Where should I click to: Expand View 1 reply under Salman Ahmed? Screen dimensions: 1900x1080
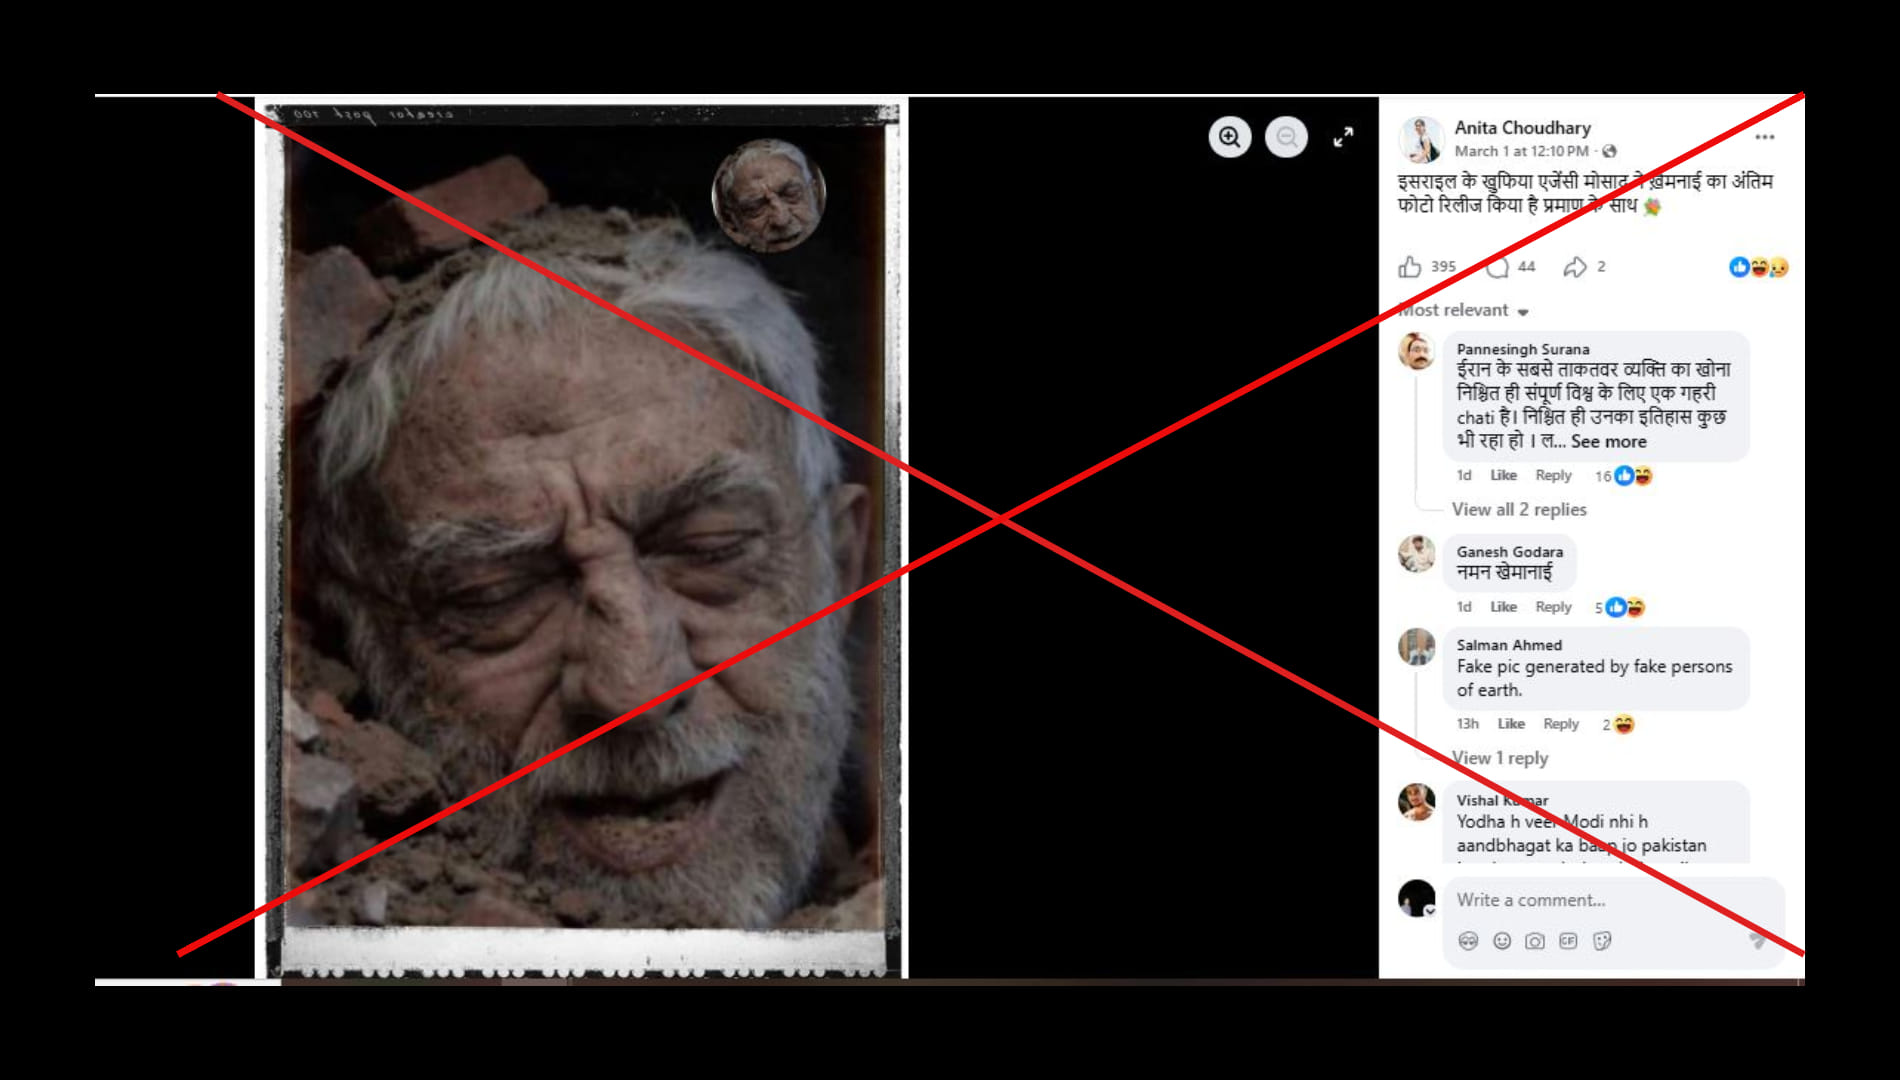tap(1500, 758)
